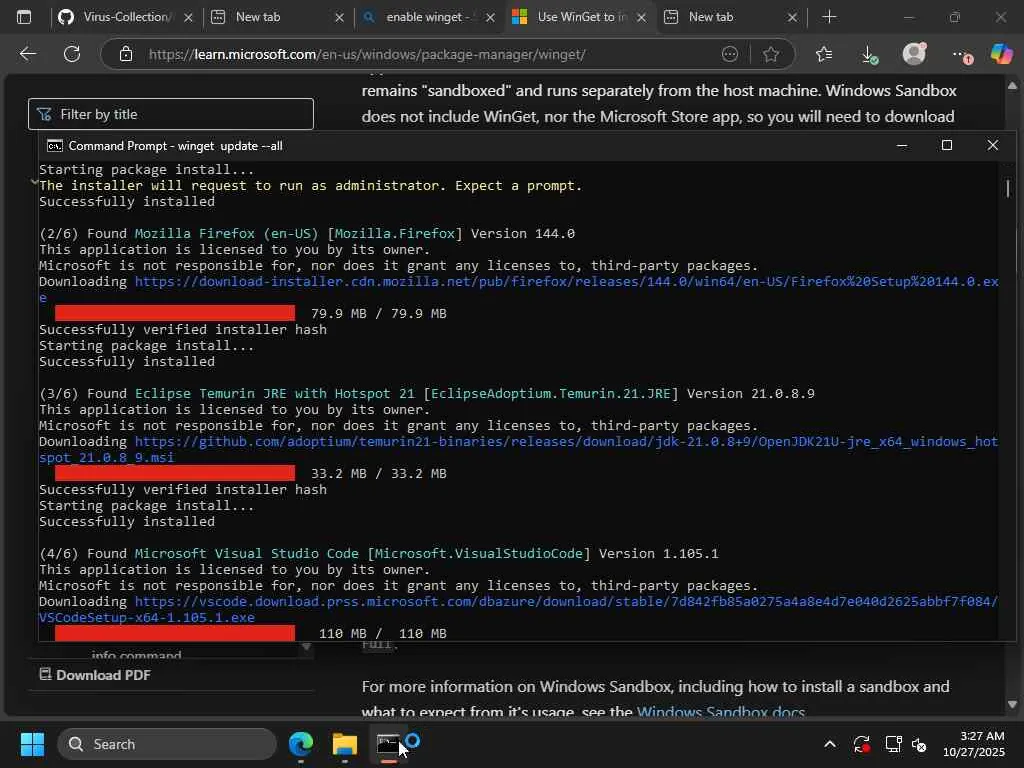Open Microsoft Edge from taskbar
This screenshot has width=1024, height=768.
(x=301, y=744)
